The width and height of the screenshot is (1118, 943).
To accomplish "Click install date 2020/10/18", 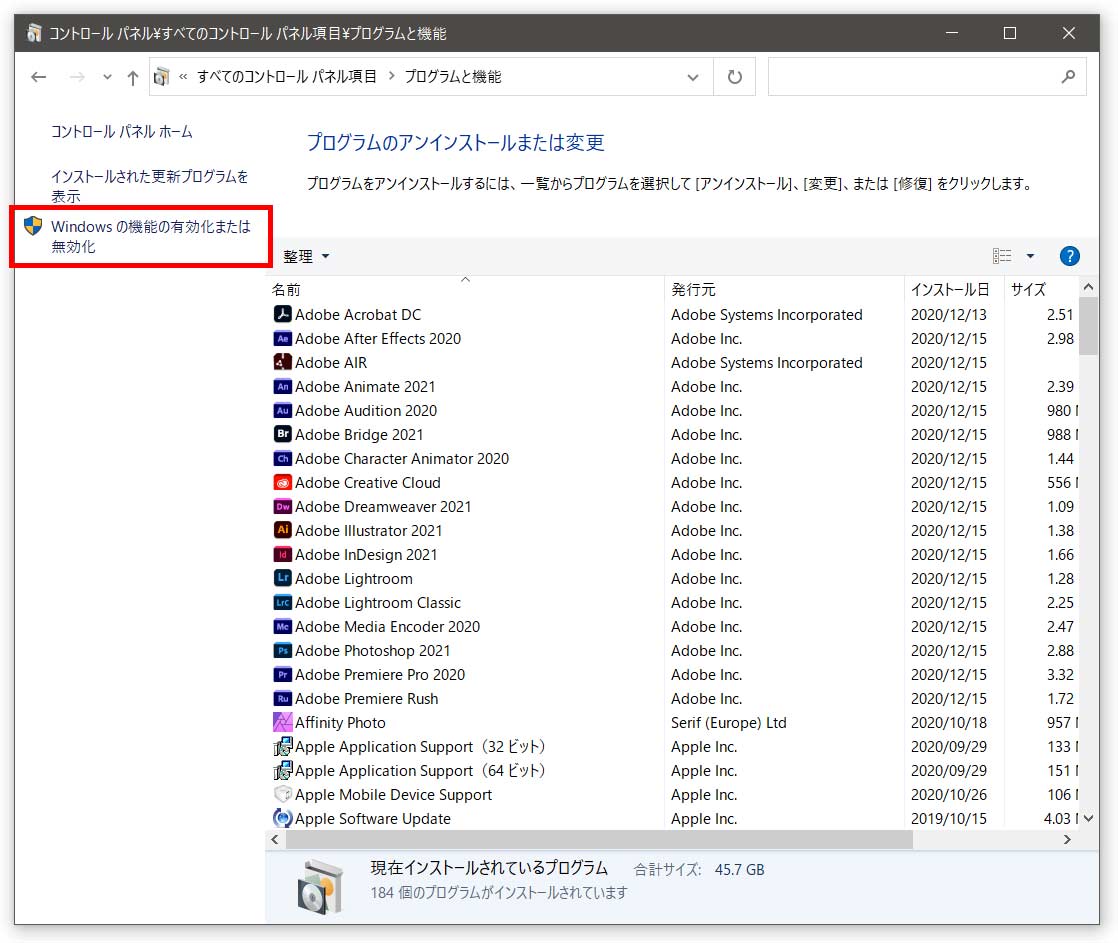I will click(x=949, y=723).
